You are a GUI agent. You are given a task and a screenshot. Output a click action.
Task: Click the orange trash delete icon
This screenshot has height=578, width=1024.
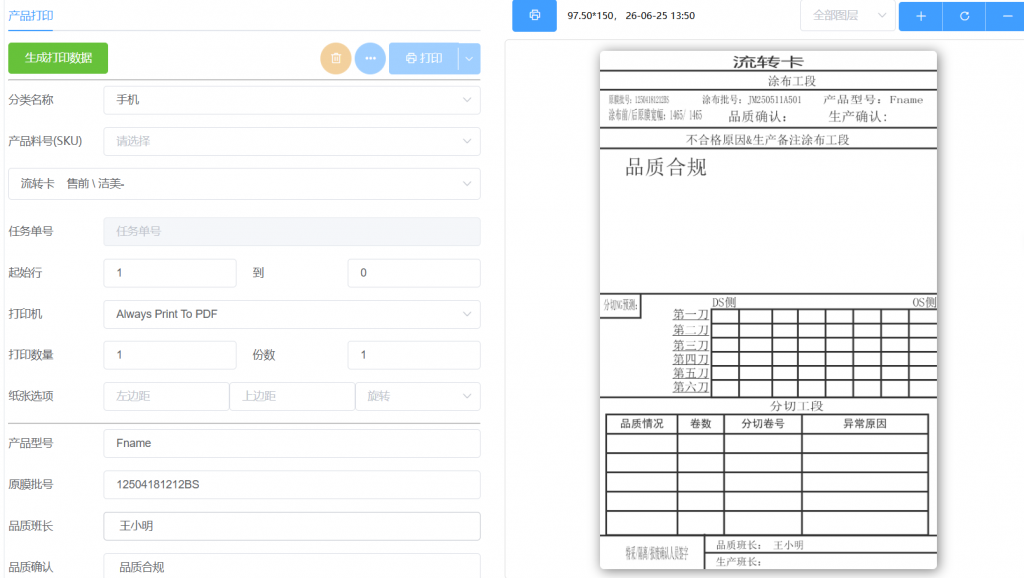336,58
